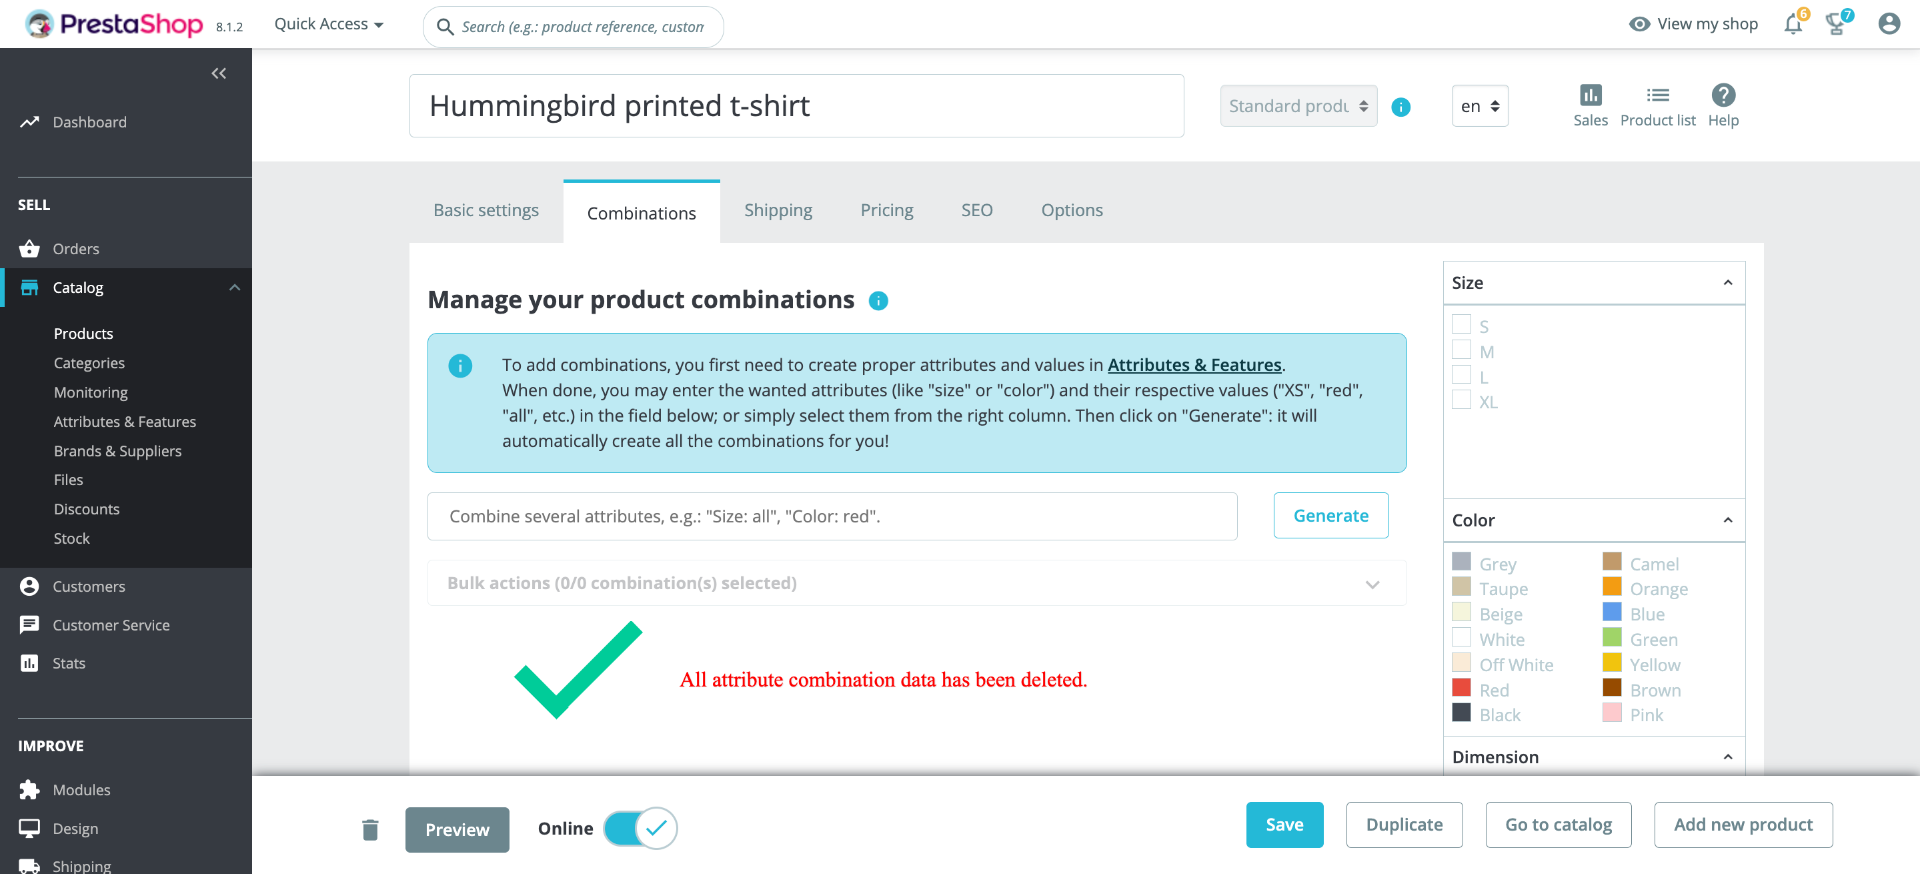Follow the Attributes & Features link
The height and width of the screenshot is (874, 1920).
tap(1194, 365)
